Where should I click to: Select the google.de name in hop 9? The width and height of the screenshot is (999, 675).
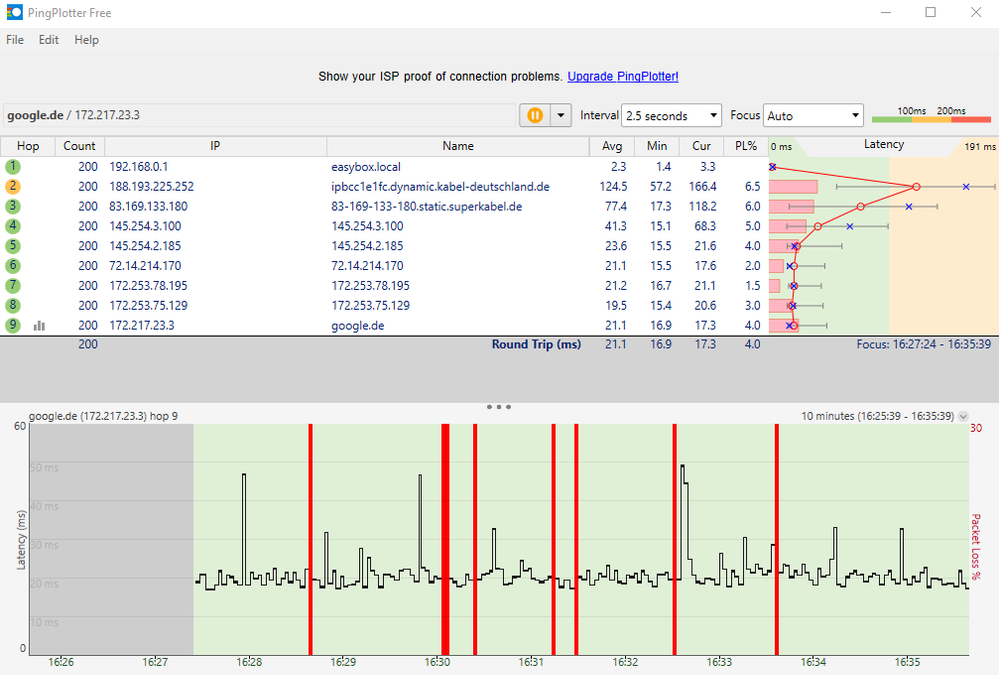(x=357, y=325)
